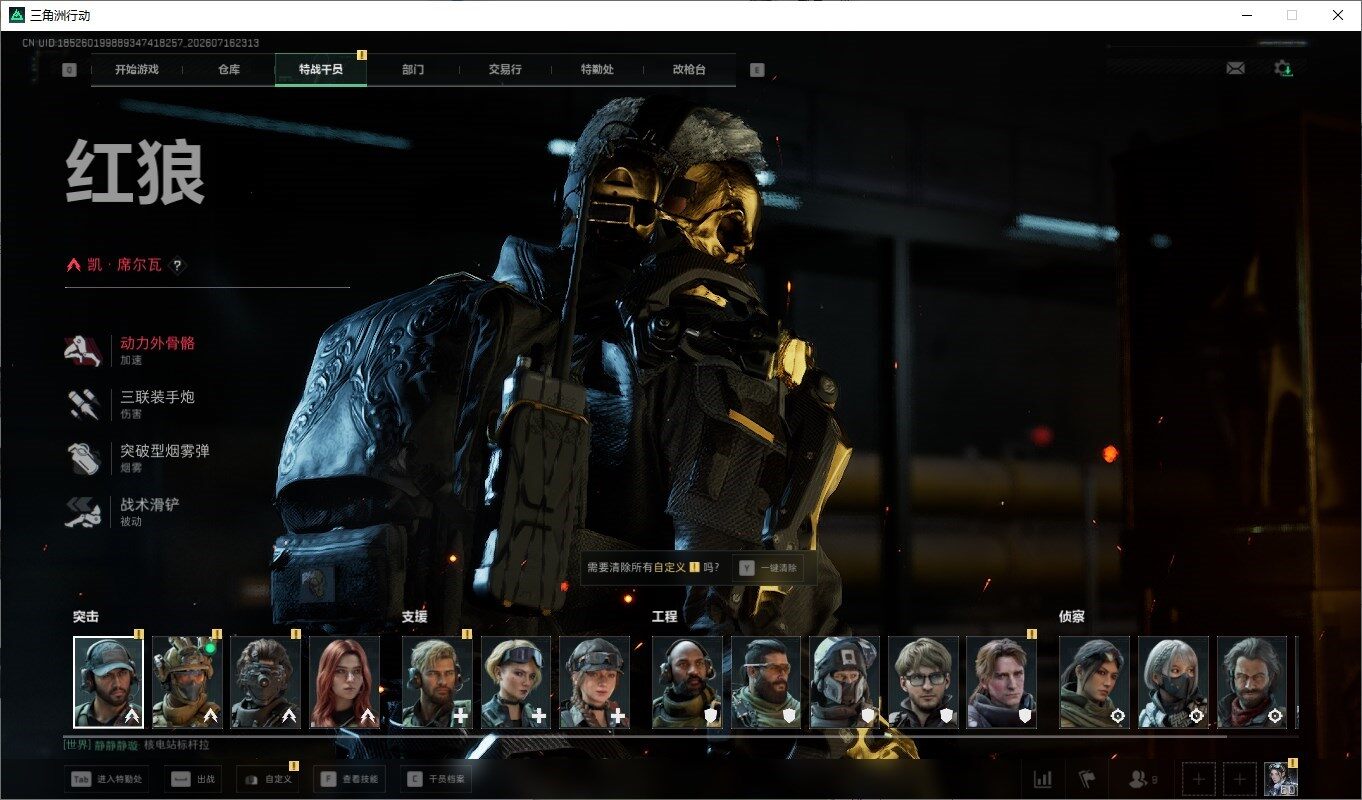Switch to the 仓库 tab
Viewport: 1362px width, 800px height.
pyautogui.click(x=229, y=70)
